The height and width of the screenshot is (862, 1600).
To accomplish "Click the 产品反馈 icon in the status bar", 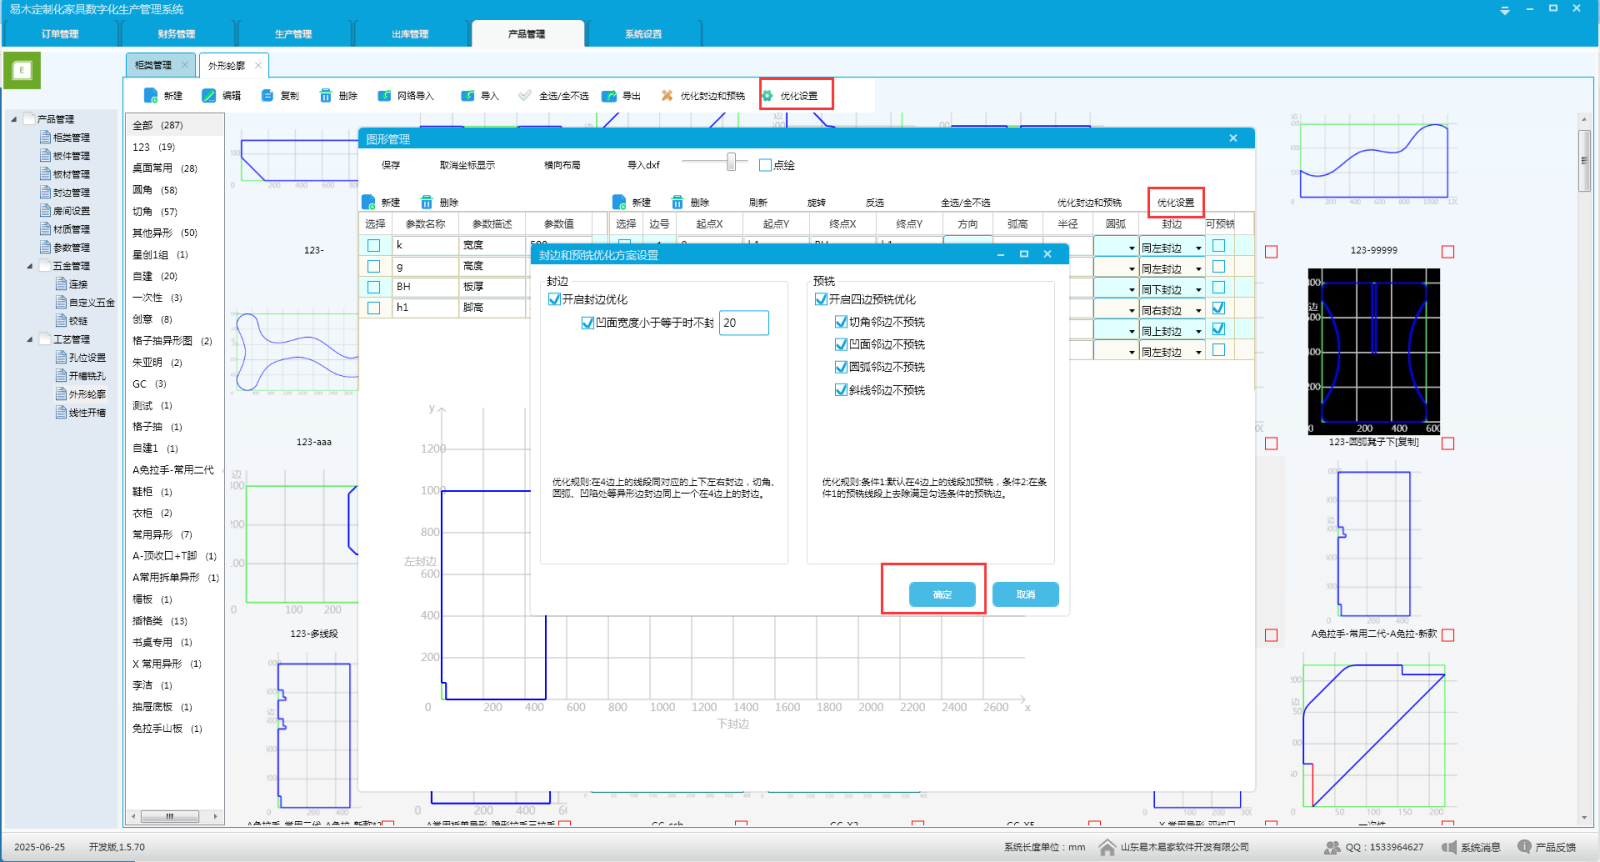I will [x=1524, y=847].
